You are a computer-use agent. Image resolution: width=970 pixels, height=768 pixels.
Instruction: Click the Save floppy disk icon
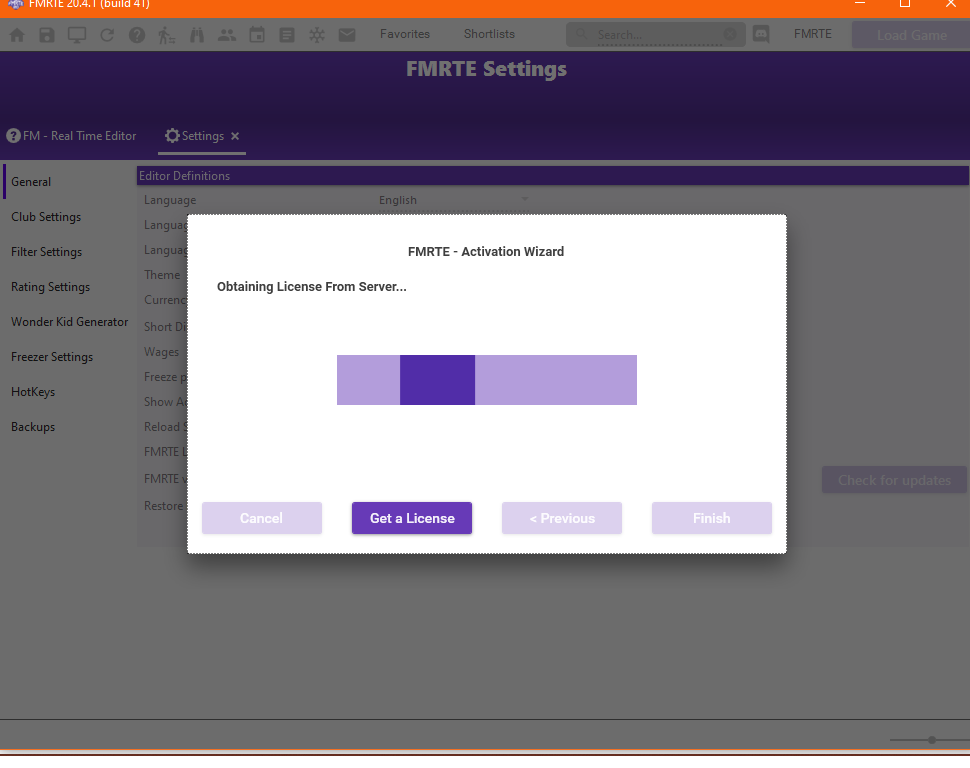47,35
